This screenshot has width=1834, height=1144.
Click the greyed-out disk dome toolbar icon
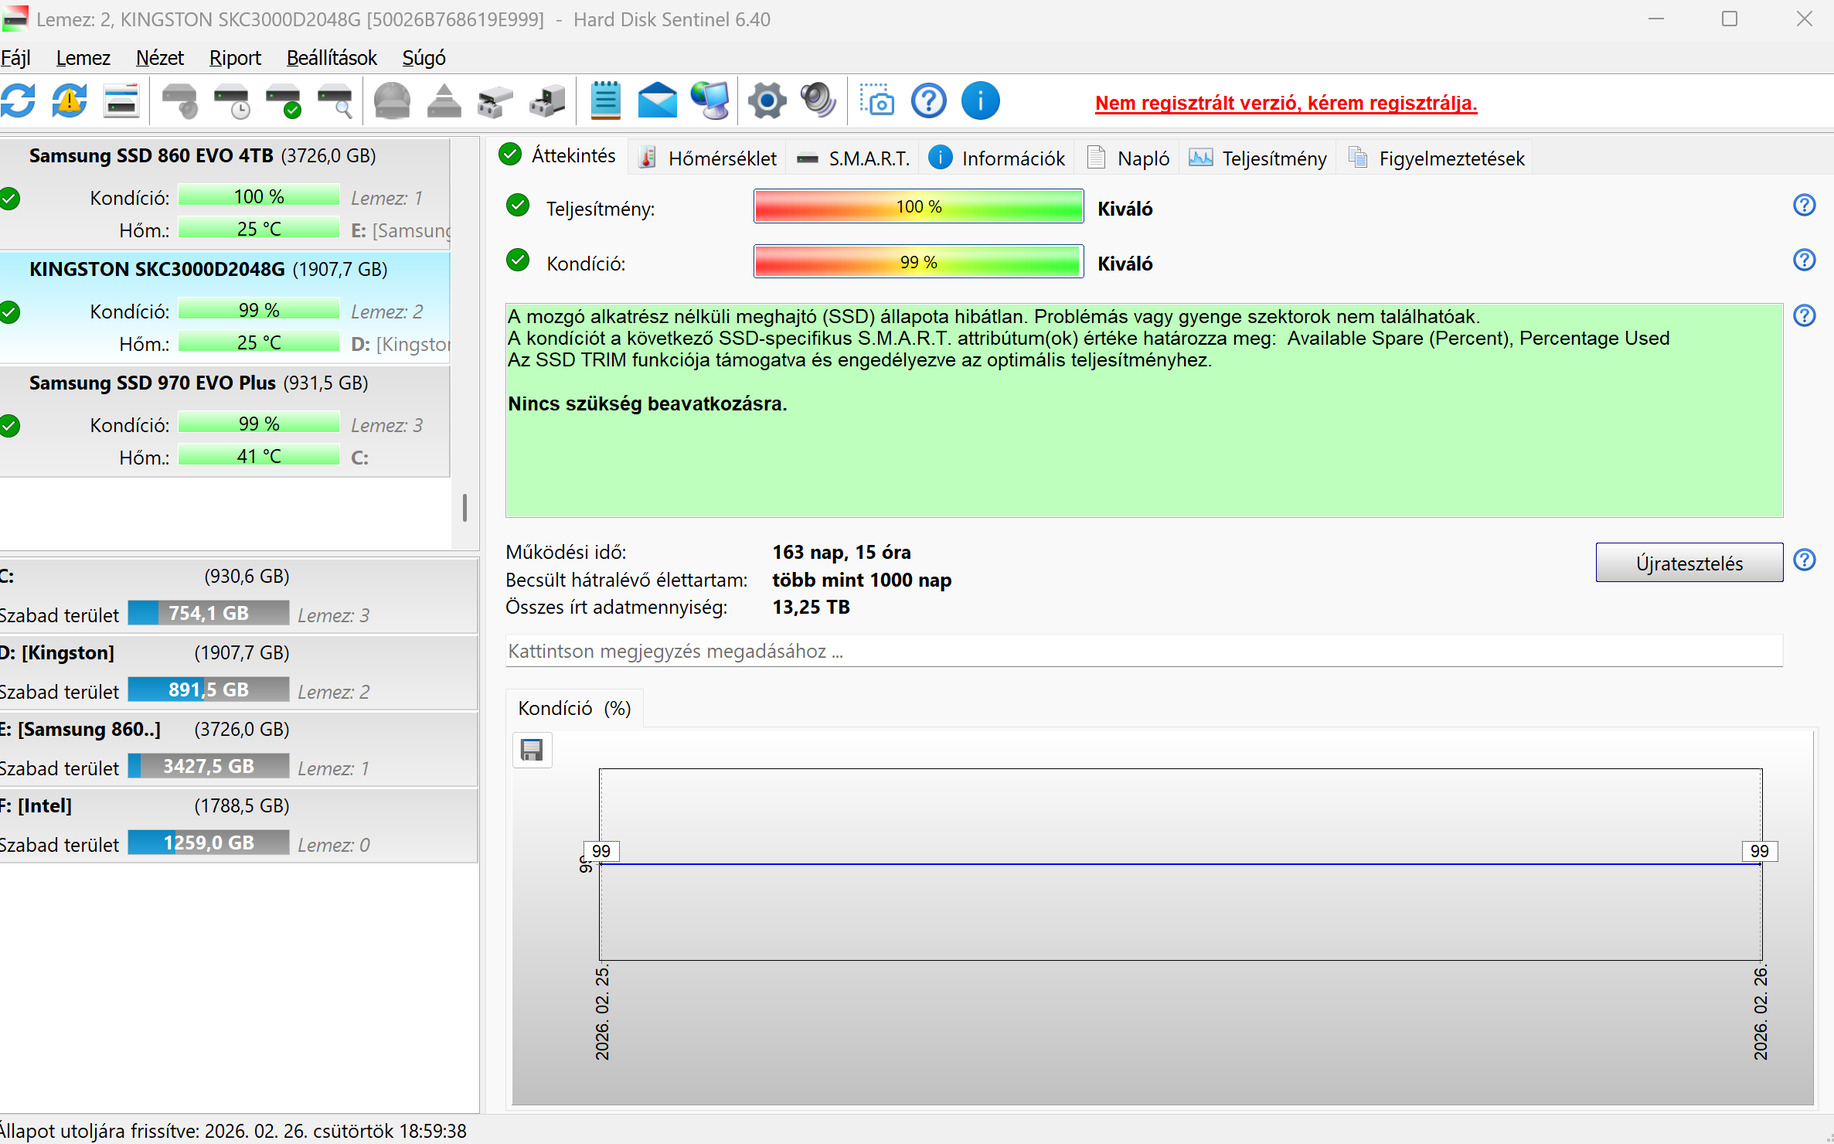coord(392,101)
